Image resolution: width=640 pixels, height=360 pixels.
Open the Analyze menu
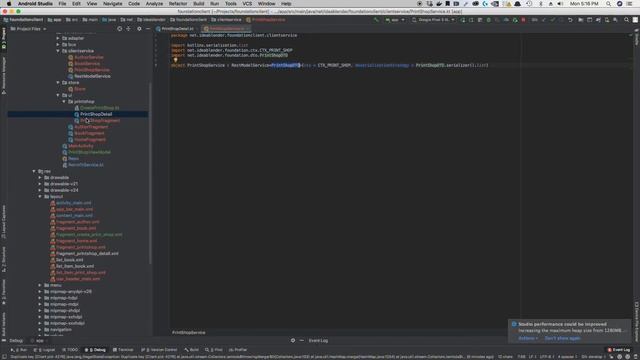(x=154, y=4)
